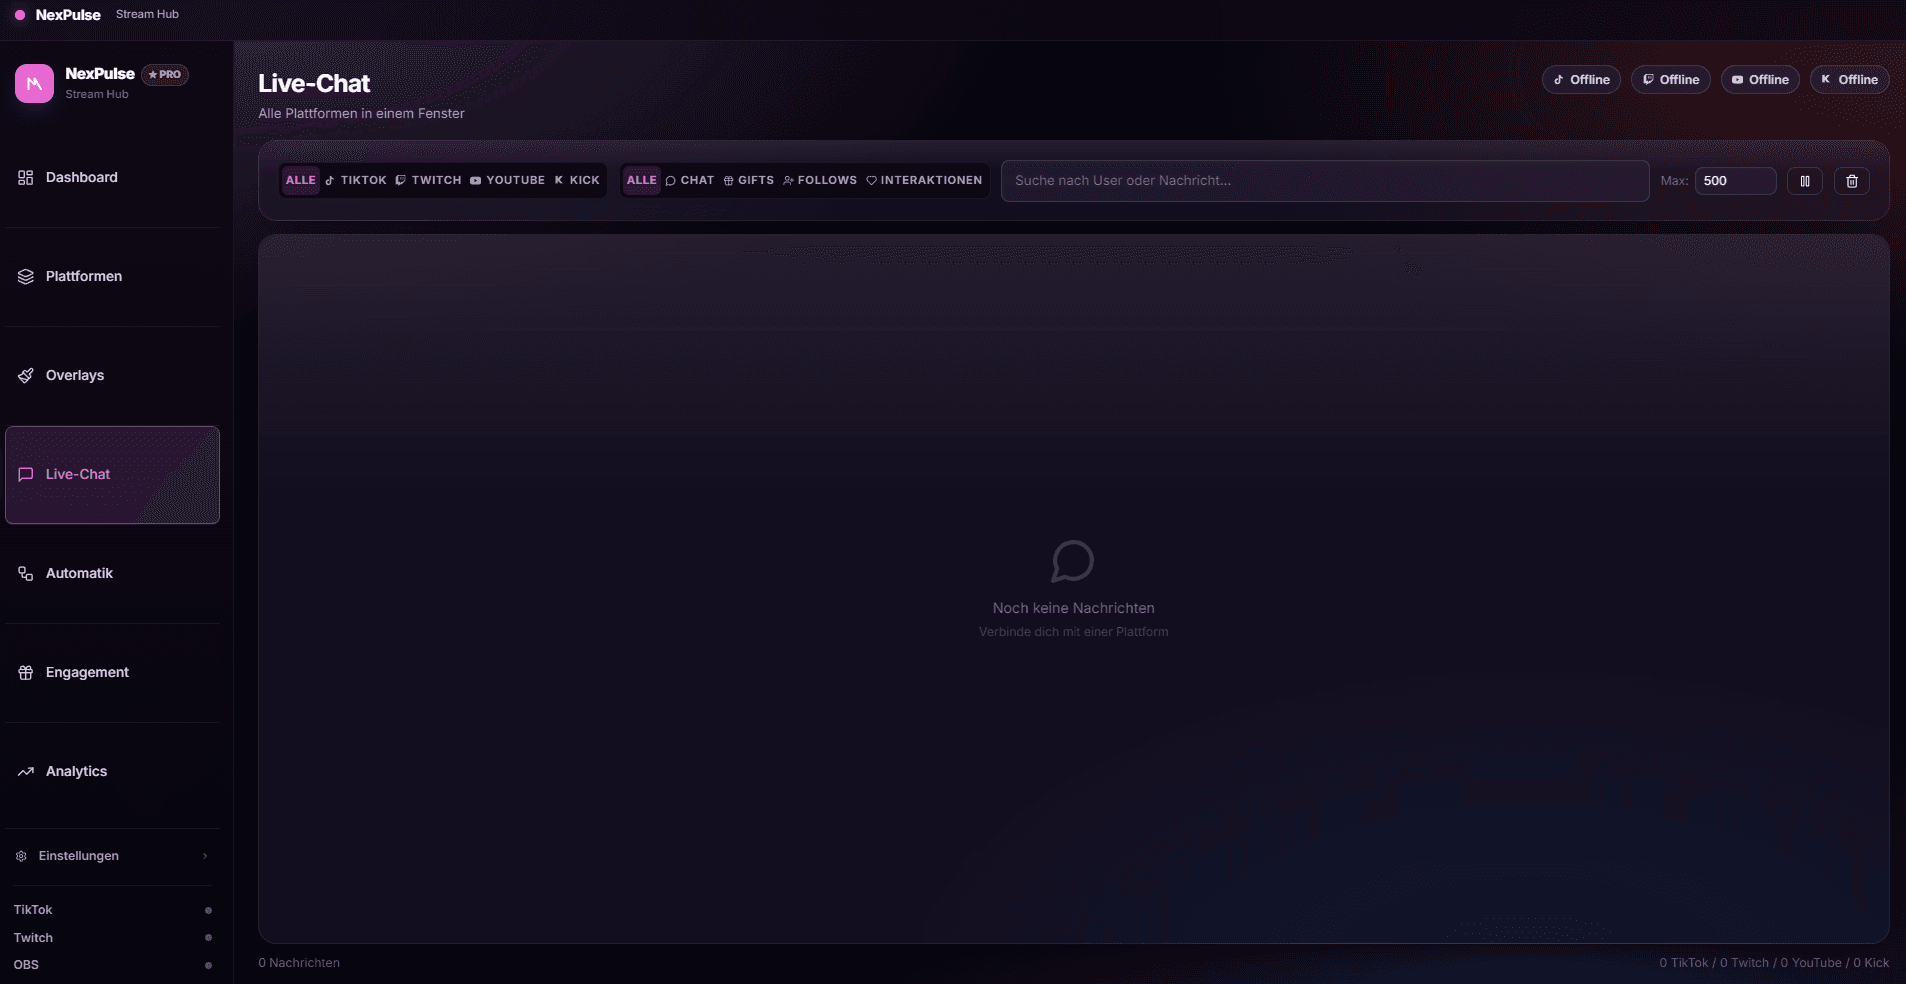The width and height of the screenshot is (1906, 984).
Task: Click the Overlays brush icon
Action: 26,376
